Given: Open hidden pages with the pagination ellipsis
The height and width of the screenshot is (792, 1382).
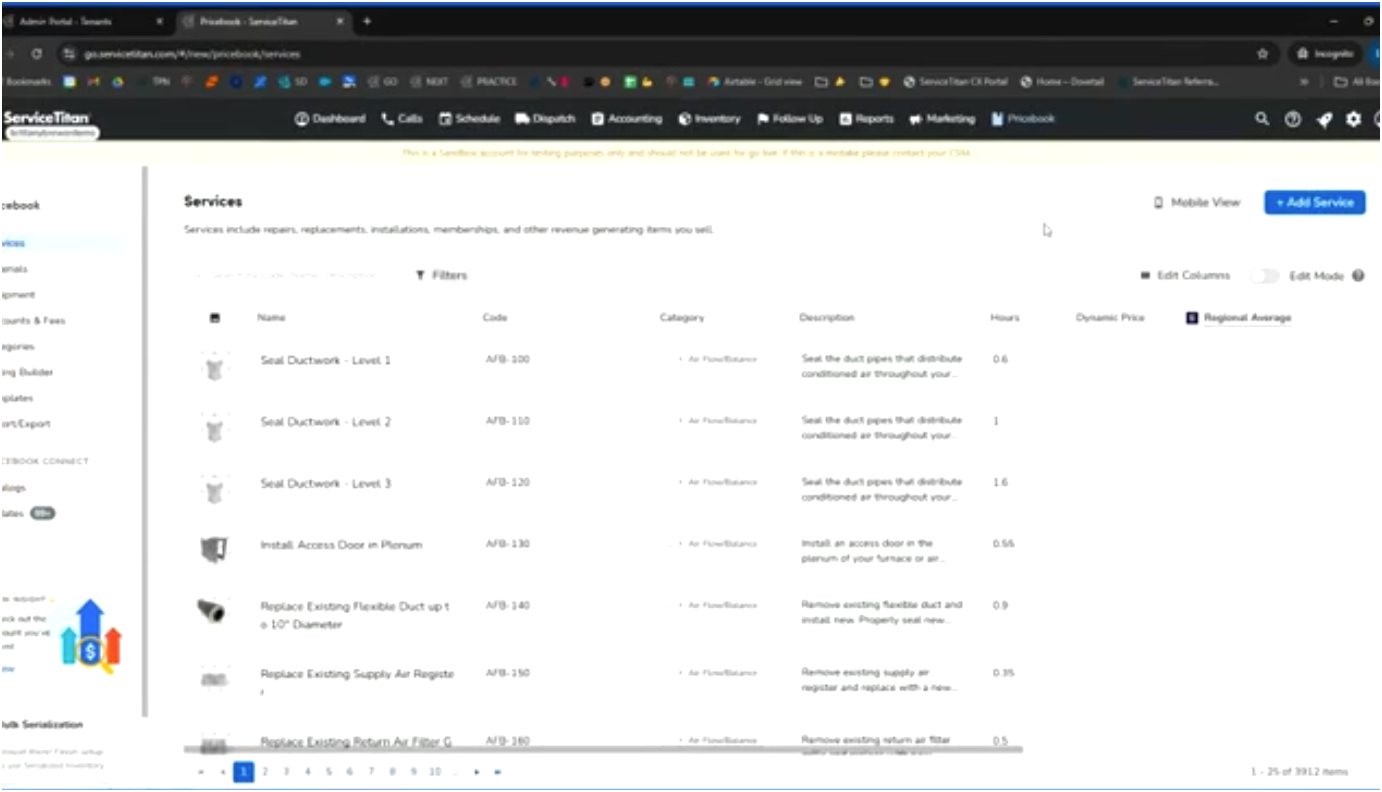Looking at the screenshot, I should tap(454, 771).
